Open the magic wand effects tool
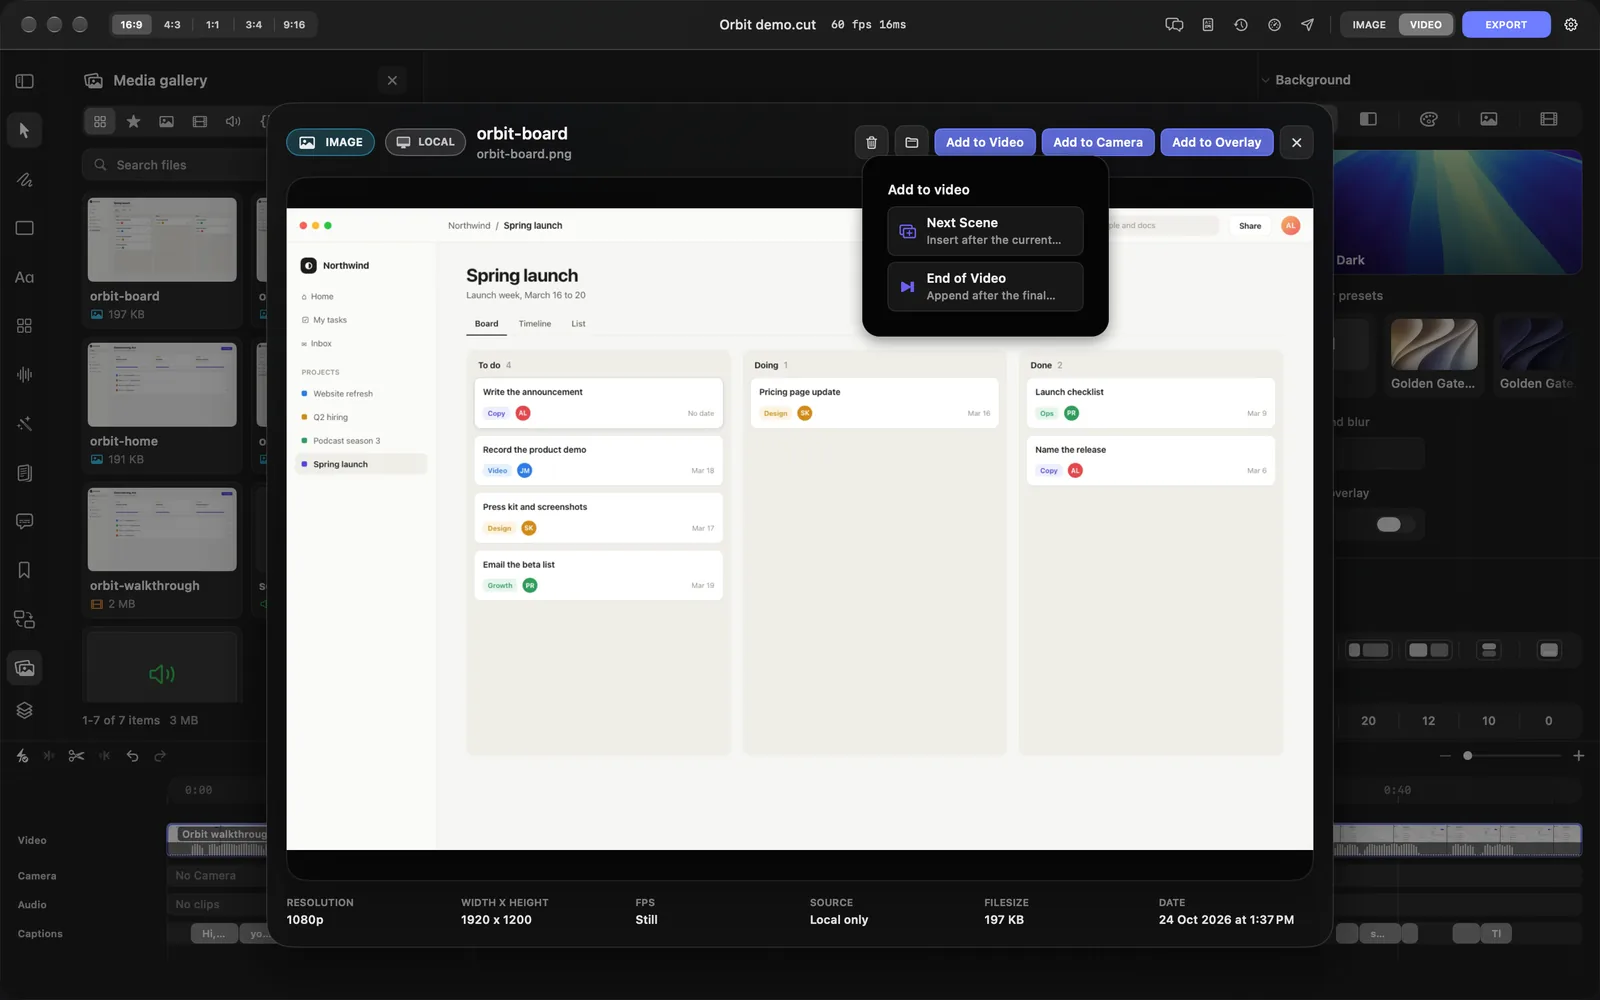Screen dimensions: 1600x1000 click(24, 423)
